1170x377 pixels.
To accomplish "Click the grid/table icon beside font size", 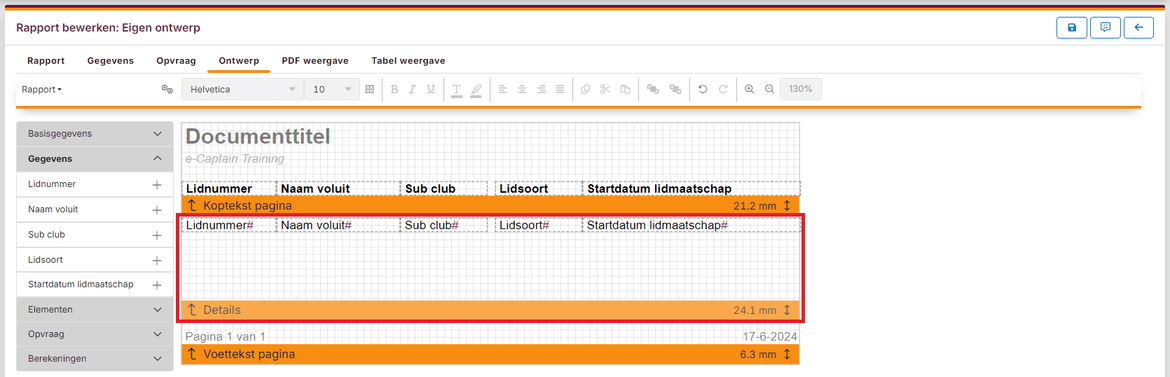I will [x=369, y=89].
